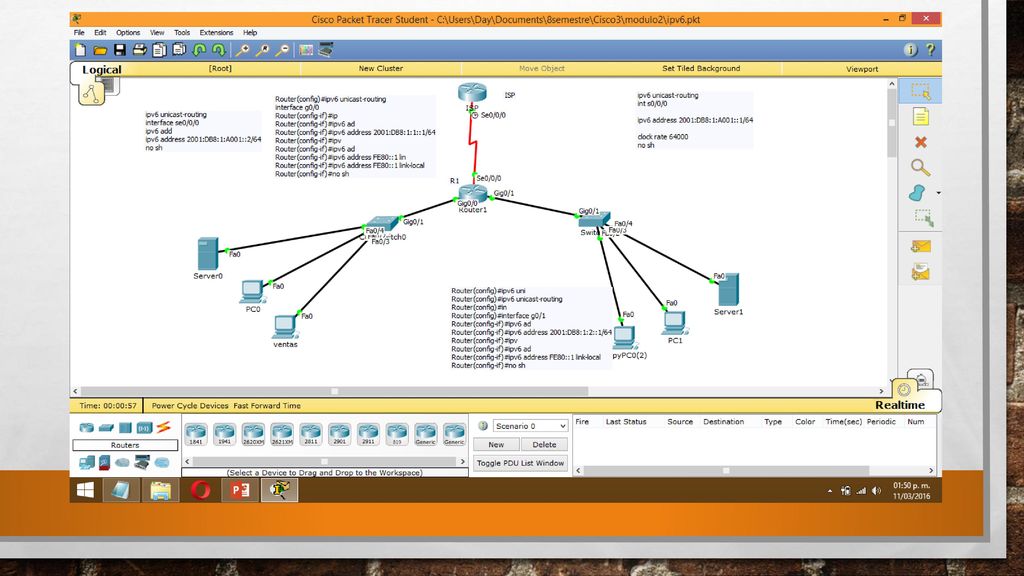Viewport: 1024px width, 576px height.
Task: Pick the 2911 router model
Action: 368,434
